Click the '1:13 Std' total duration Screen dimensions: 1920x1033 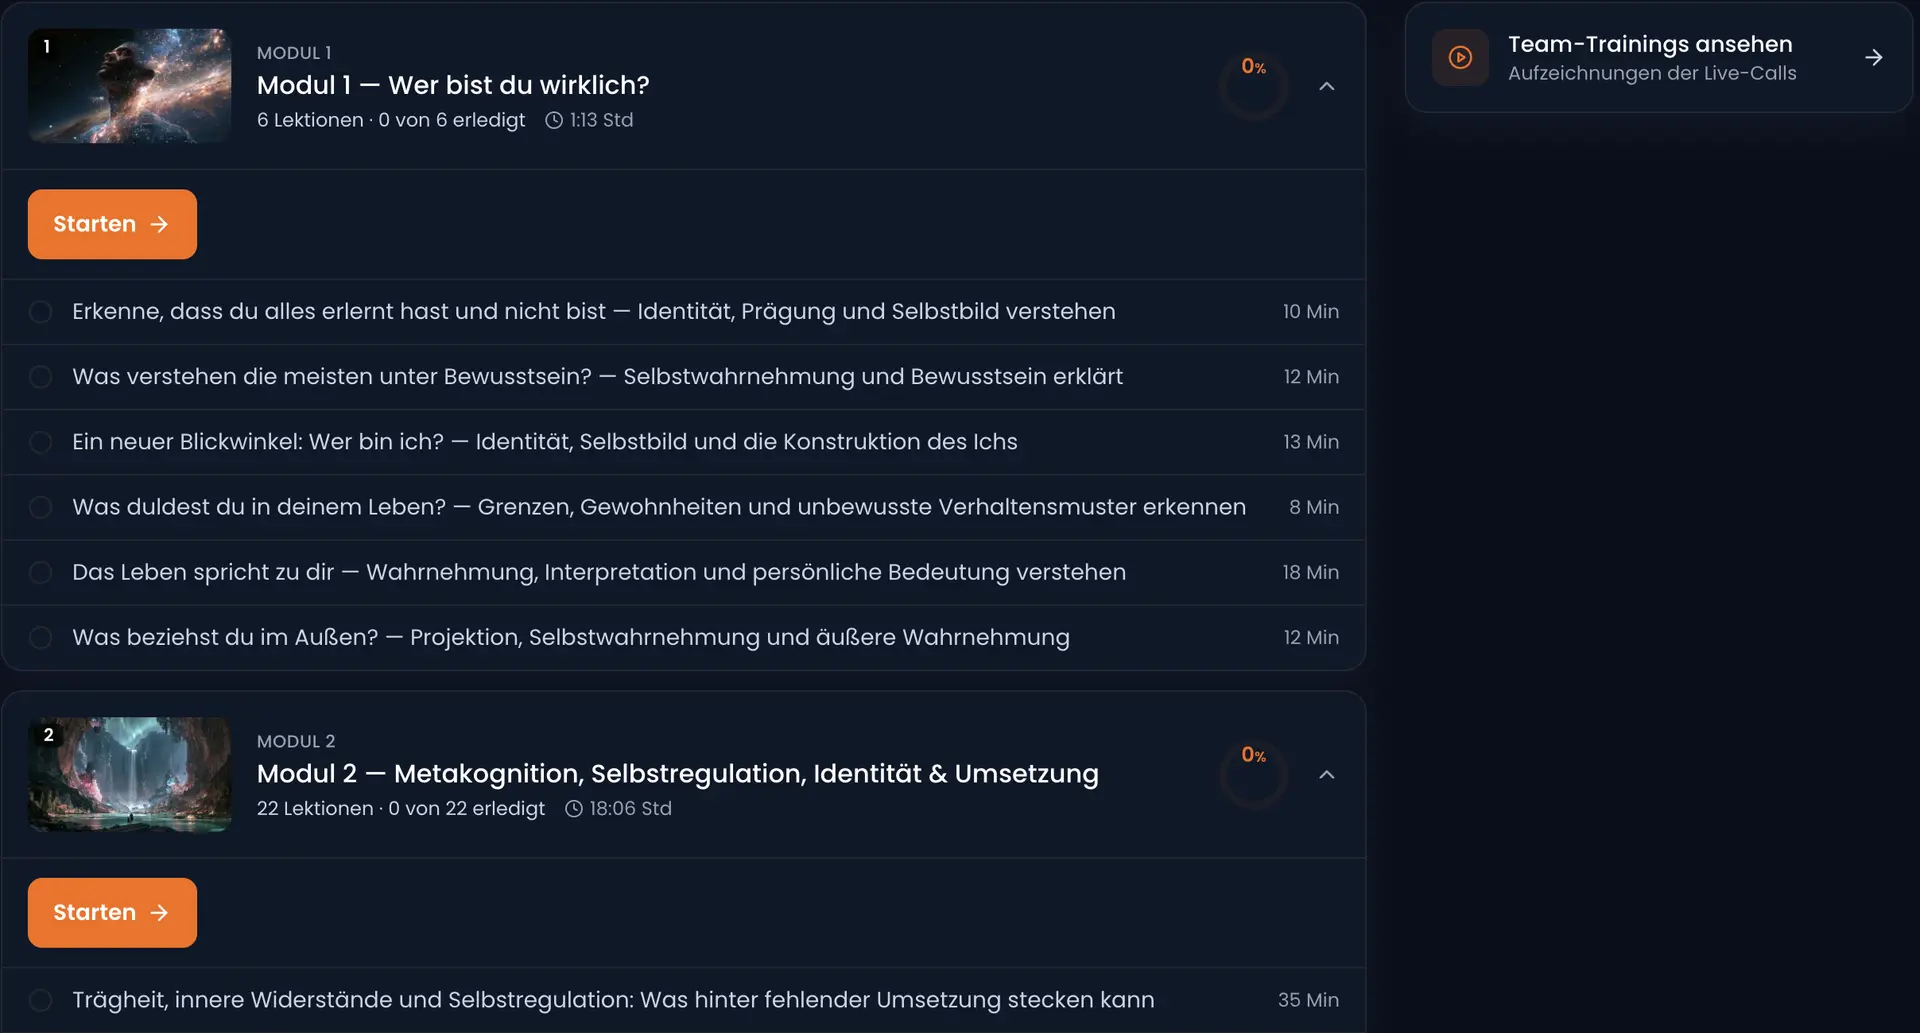601,120
